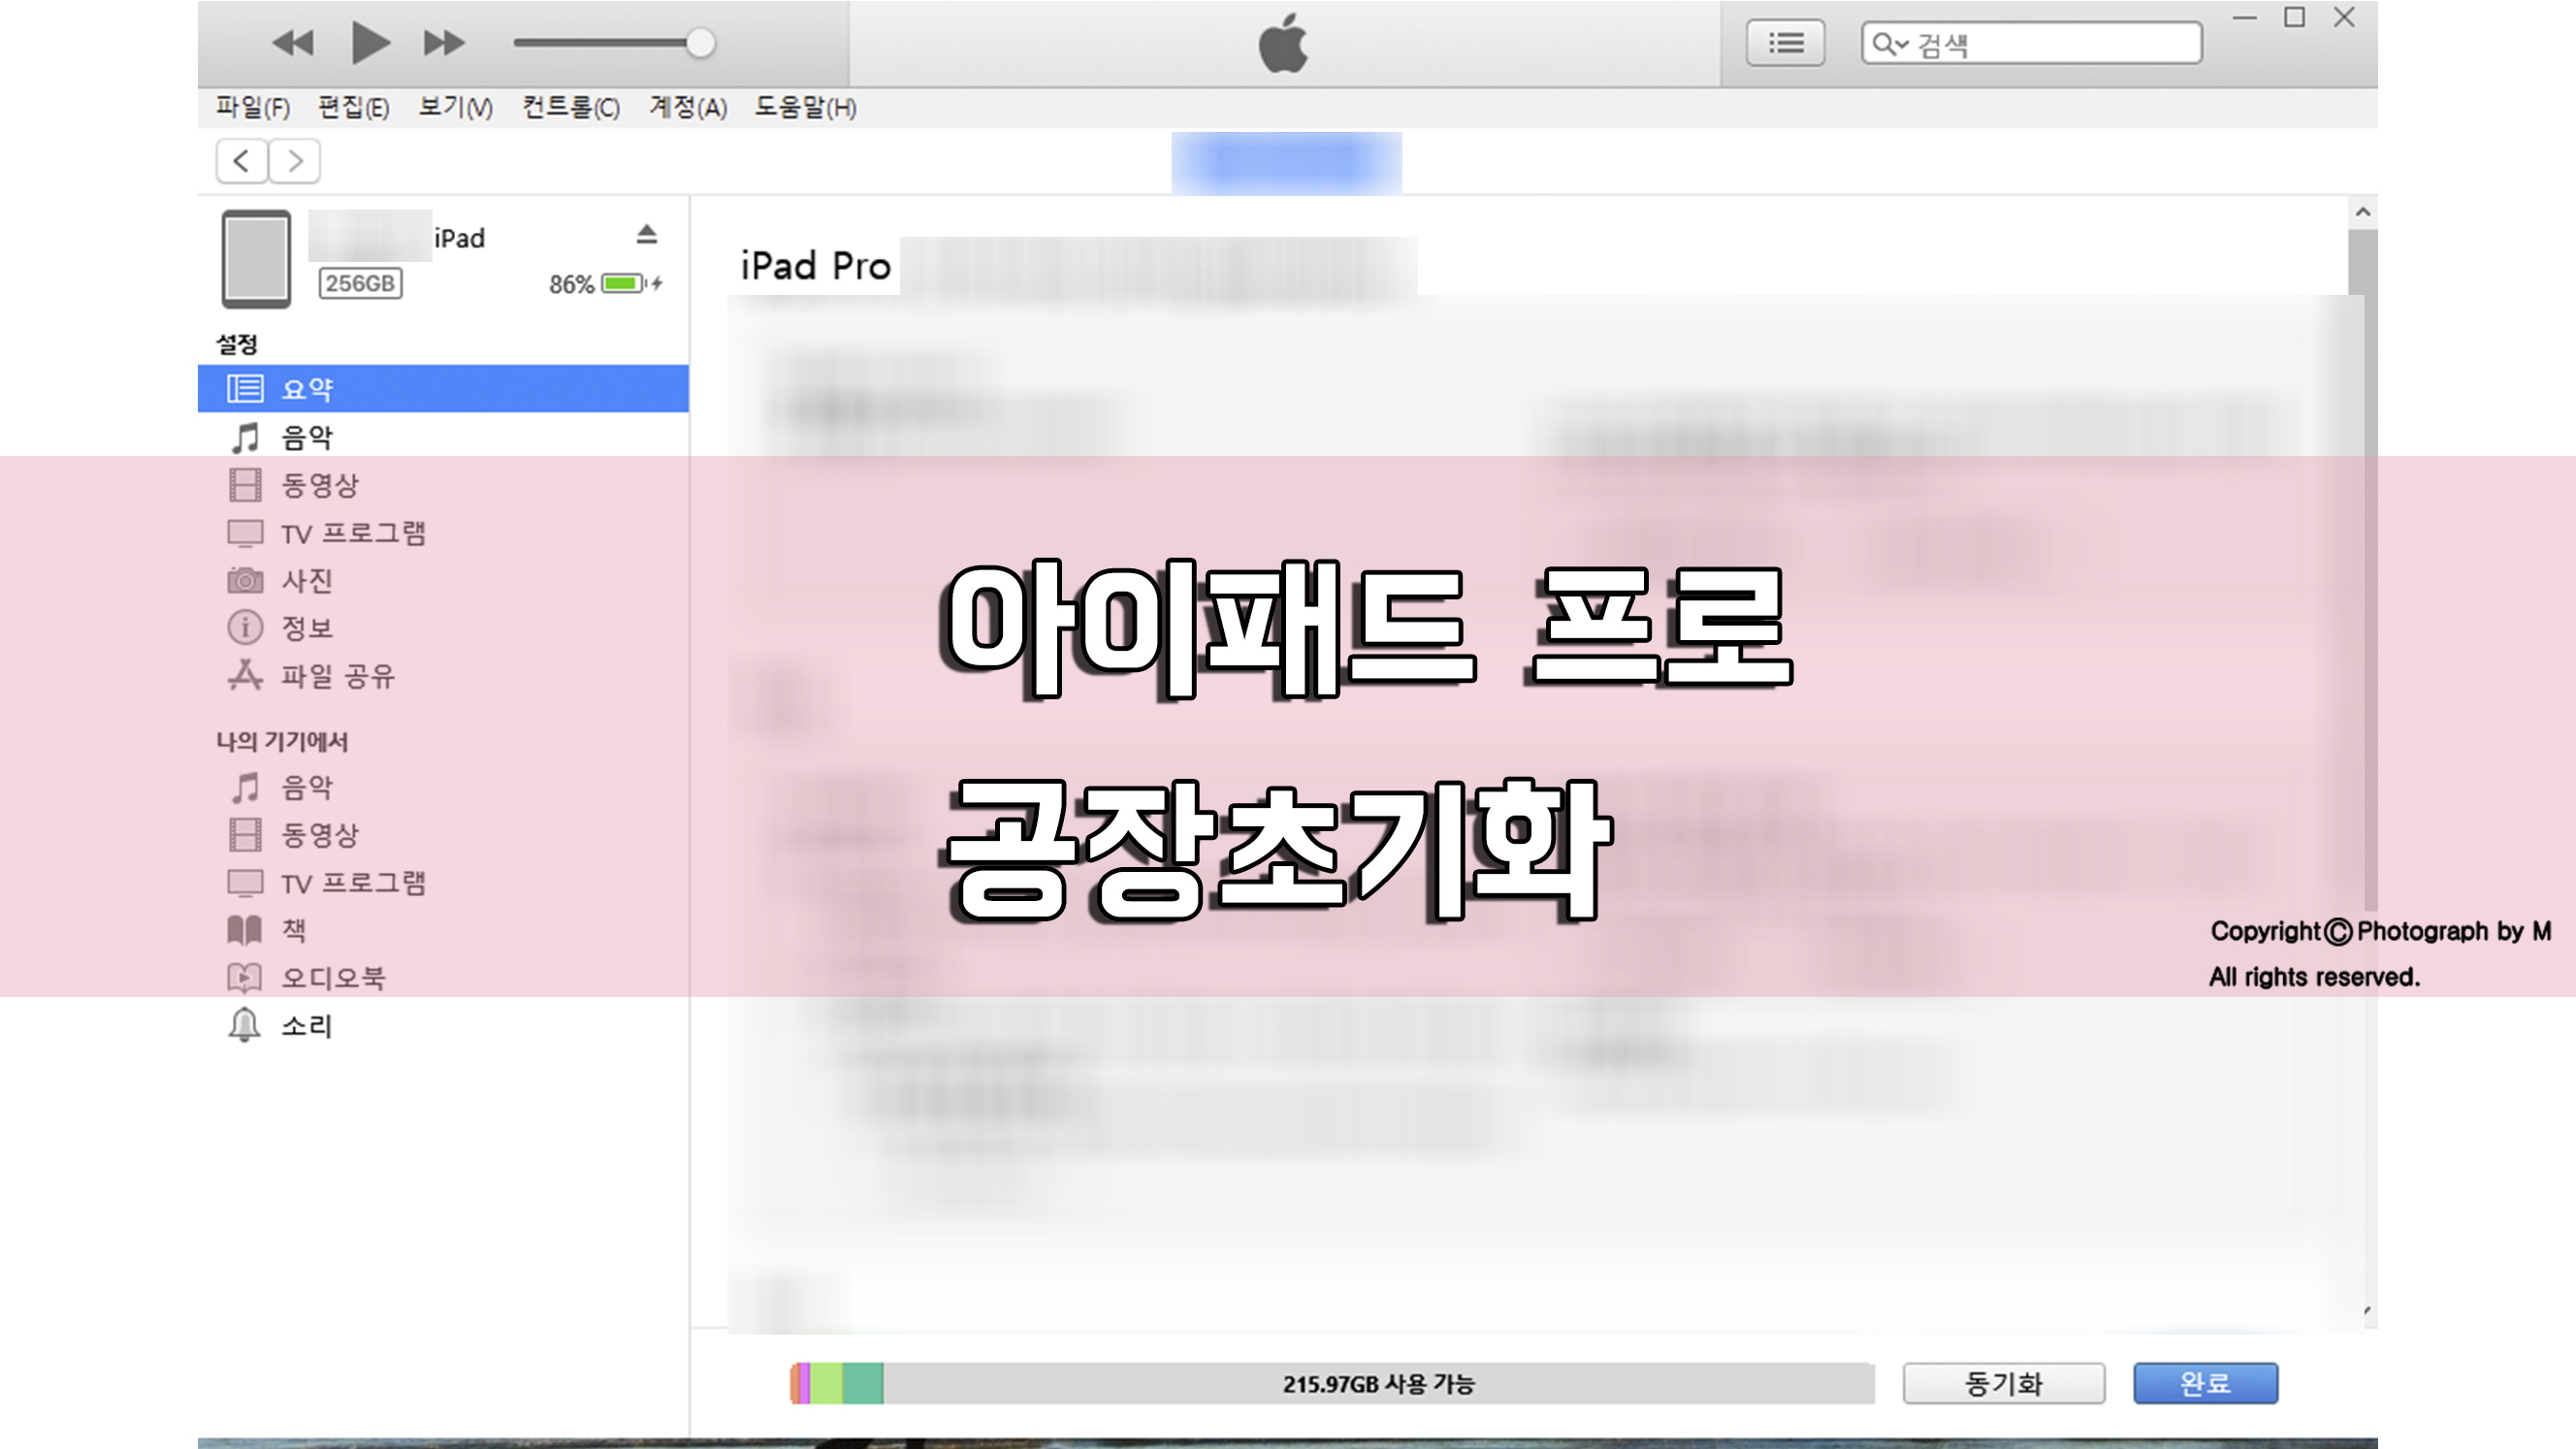Select 요약 in settings sidebar

443,388
